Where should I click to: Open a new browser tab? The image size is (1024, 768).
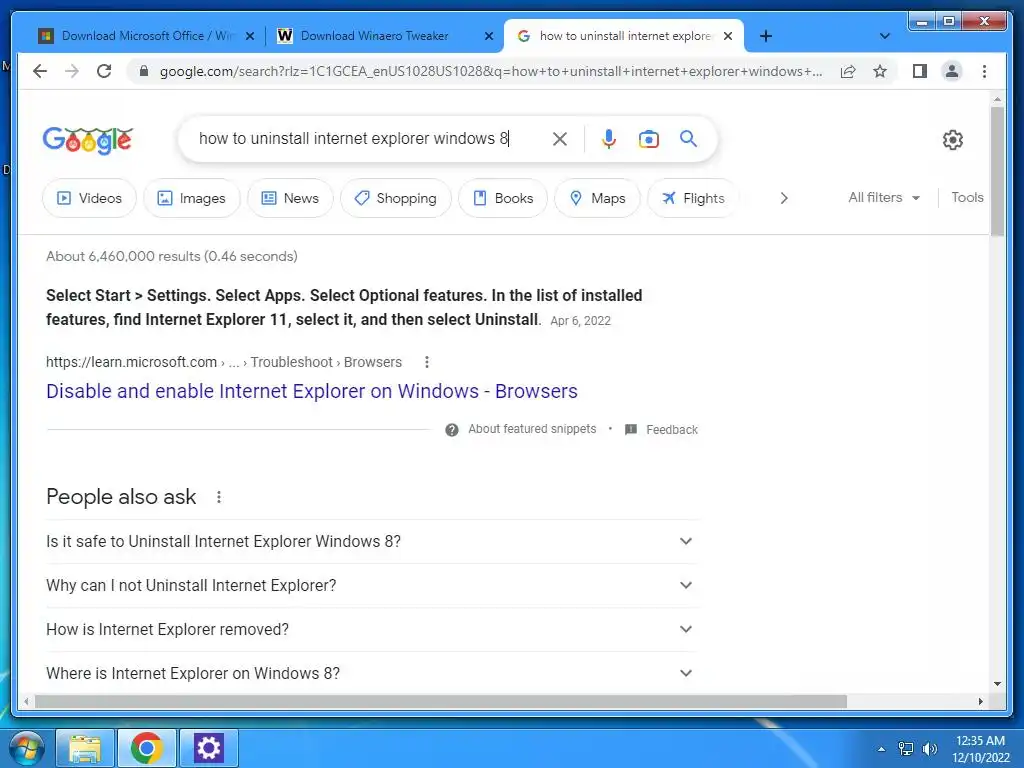pyautogui.click(x=766, y=36)
